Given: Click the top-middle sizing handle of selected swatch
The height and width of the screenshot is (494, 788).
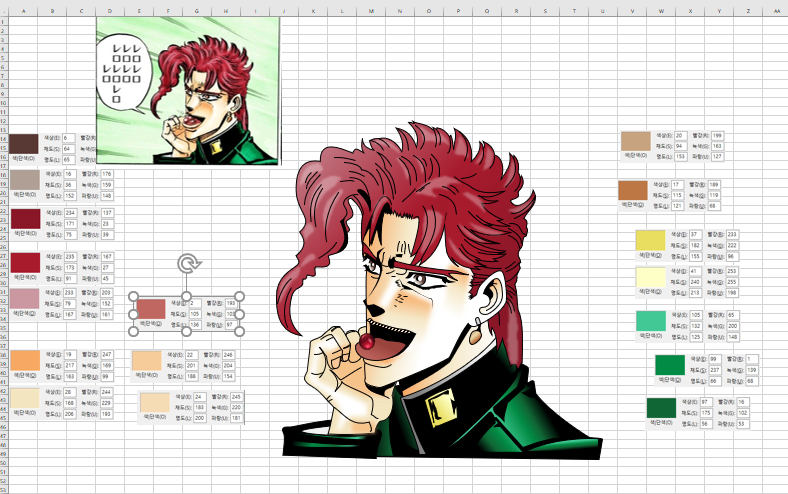Looking at the screenshot, I should (x=186, y=297).
